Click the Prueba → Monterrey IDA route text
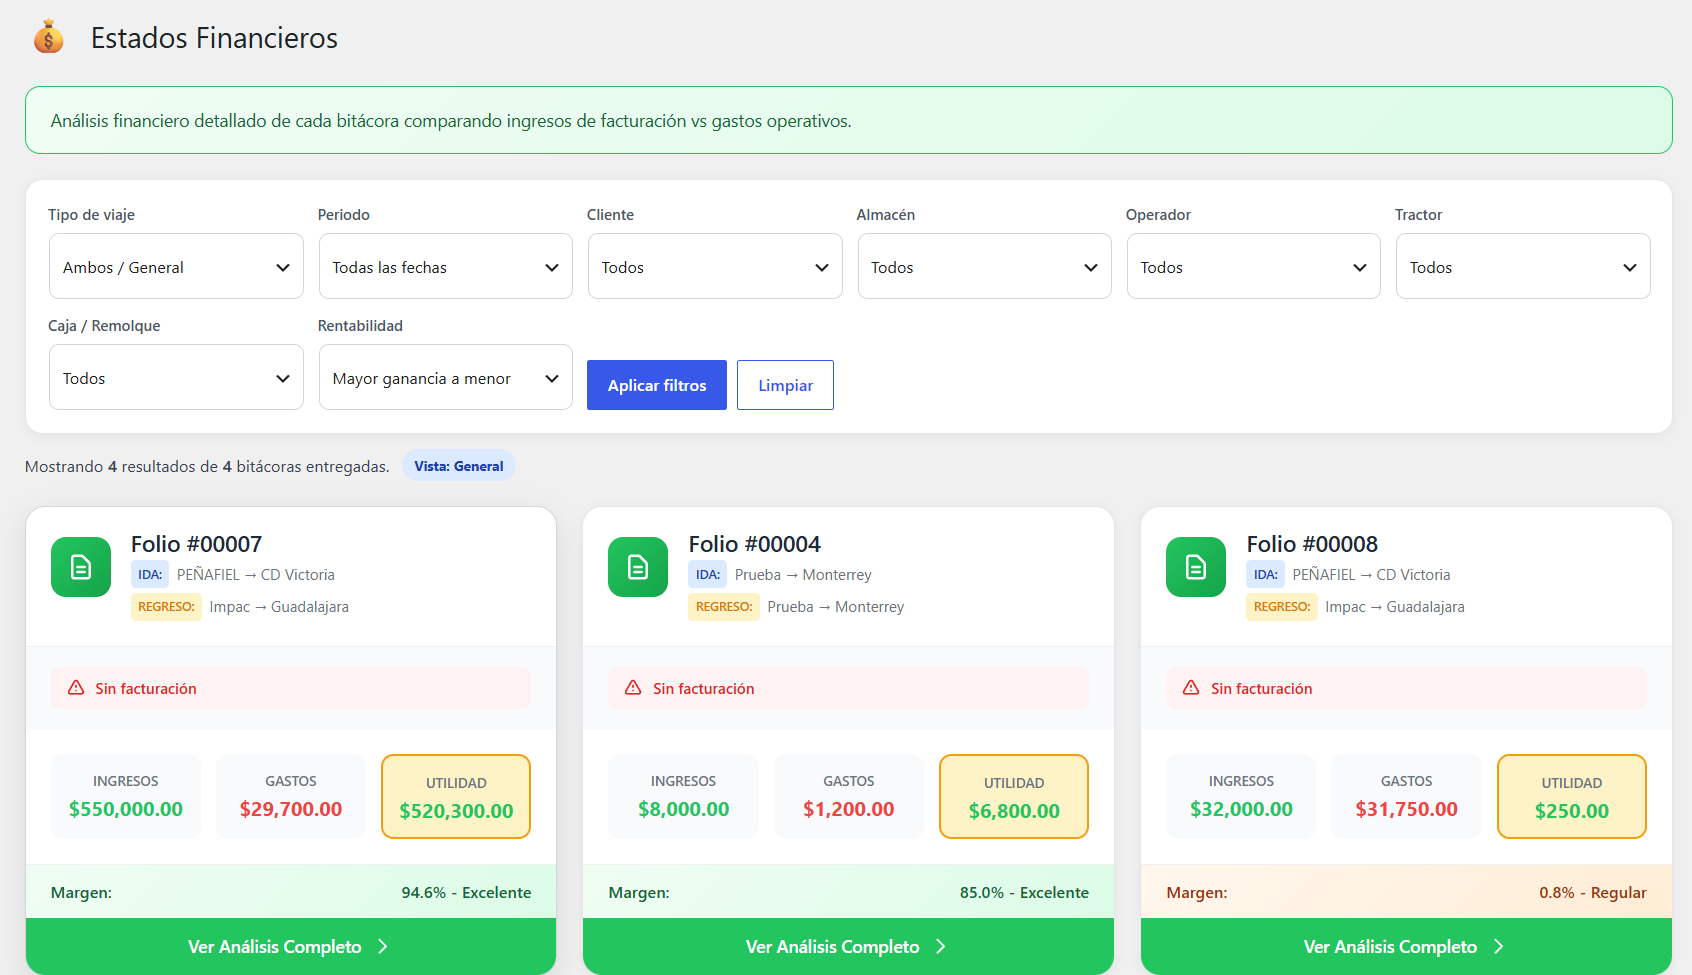Viewport: 1692px width, 975px height. 803,574
